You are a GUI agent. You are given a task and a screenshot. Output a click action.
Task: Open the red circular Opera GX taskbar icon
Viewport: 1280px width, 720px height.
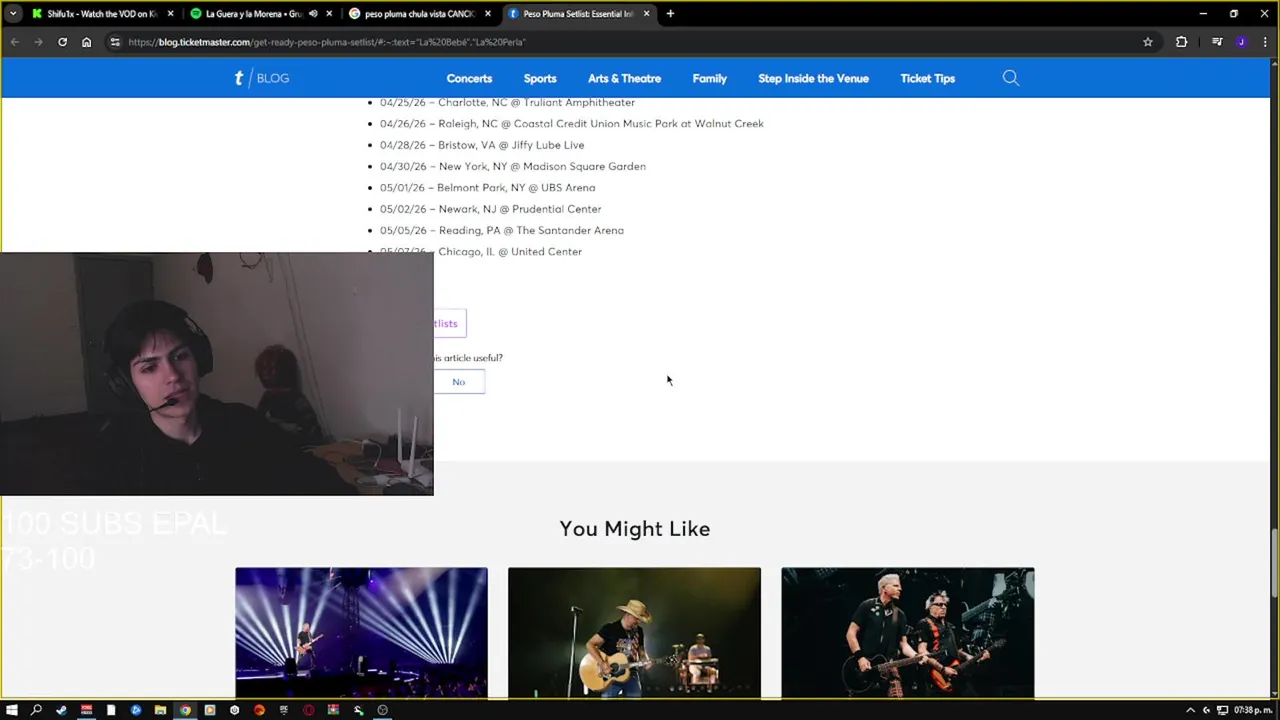click(308, 710)
